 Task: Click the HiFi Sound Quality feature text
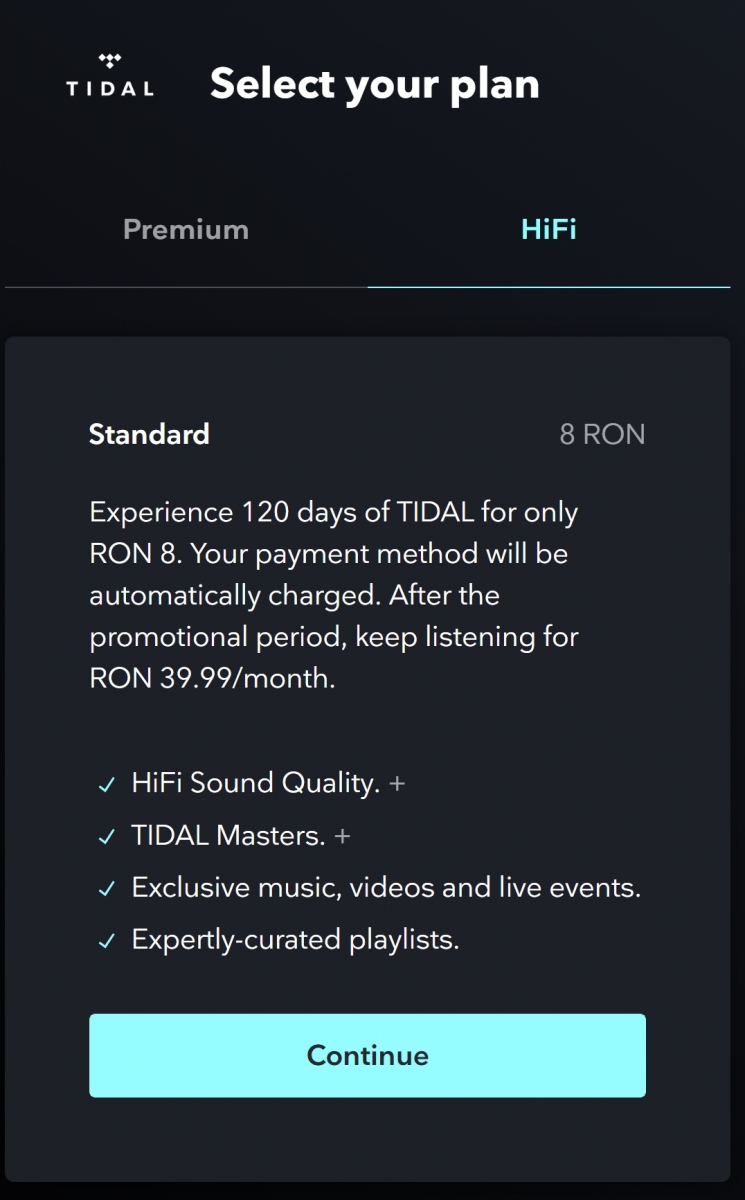(255, 783)
